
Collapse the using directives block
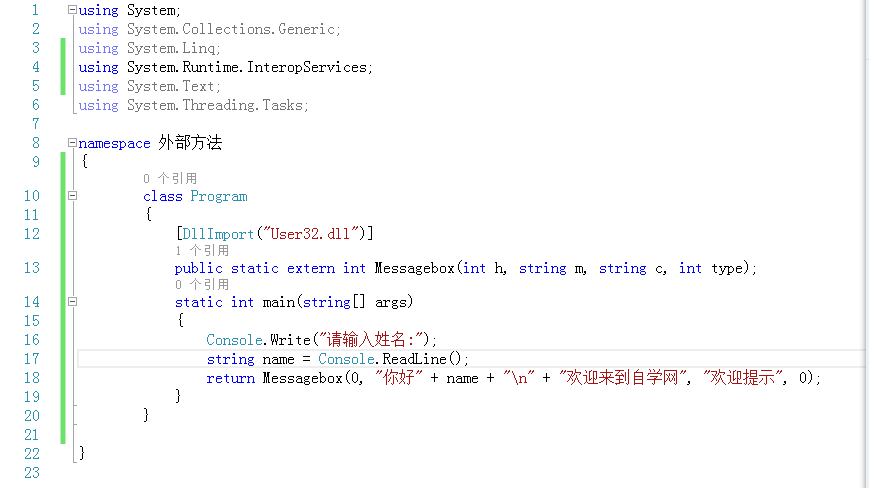coord(72,10)
